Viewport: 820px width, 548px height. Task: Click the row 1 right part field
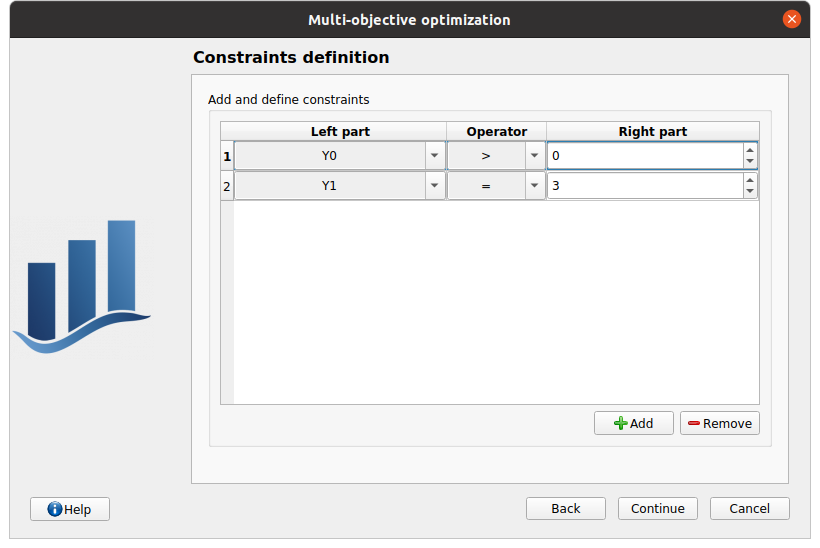[x=644, y=156]
